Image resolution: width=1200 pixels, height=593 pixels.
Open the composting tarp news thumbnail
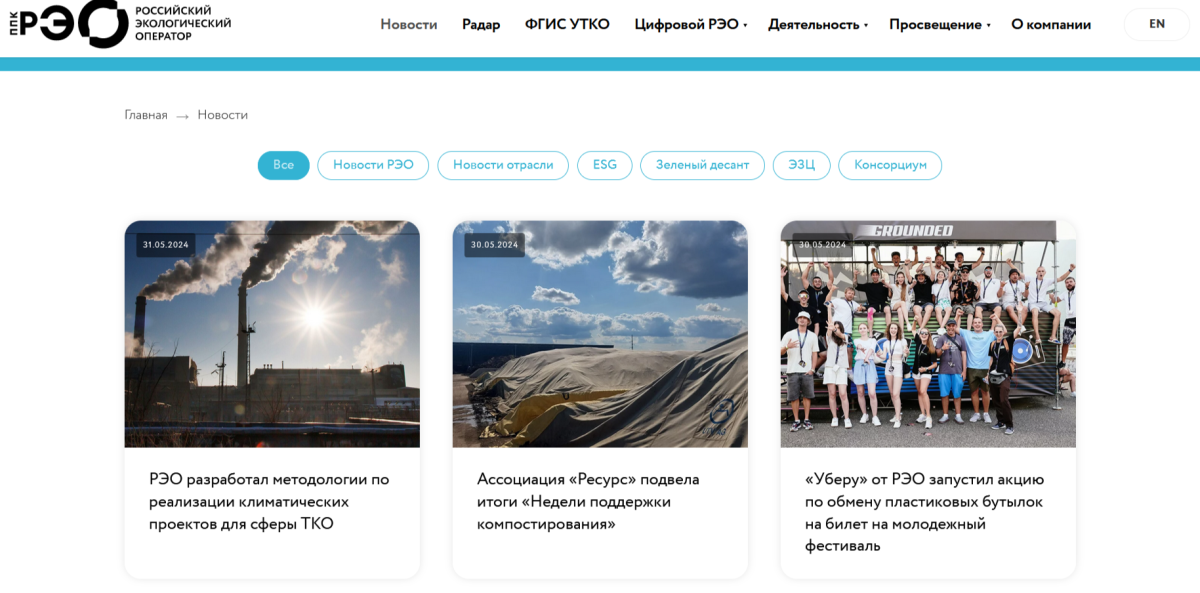tap(600, 334)
